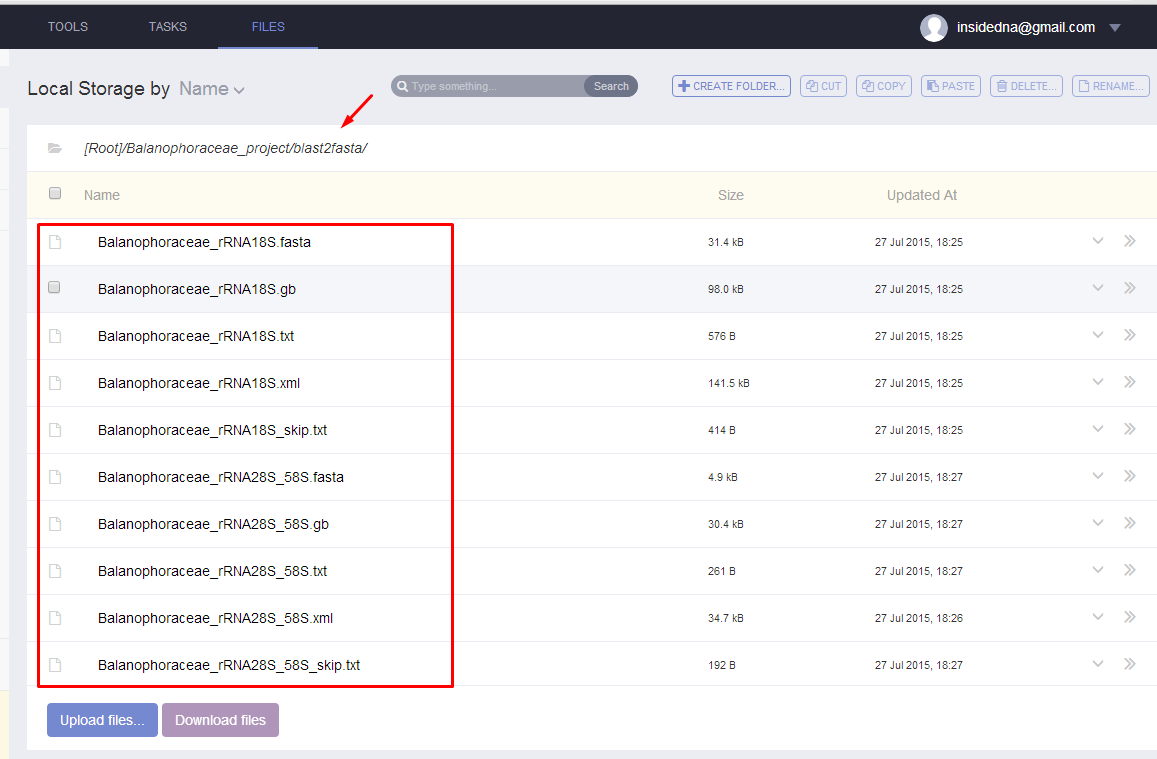Click the CUT toolbar button

(x=823, y=86)
